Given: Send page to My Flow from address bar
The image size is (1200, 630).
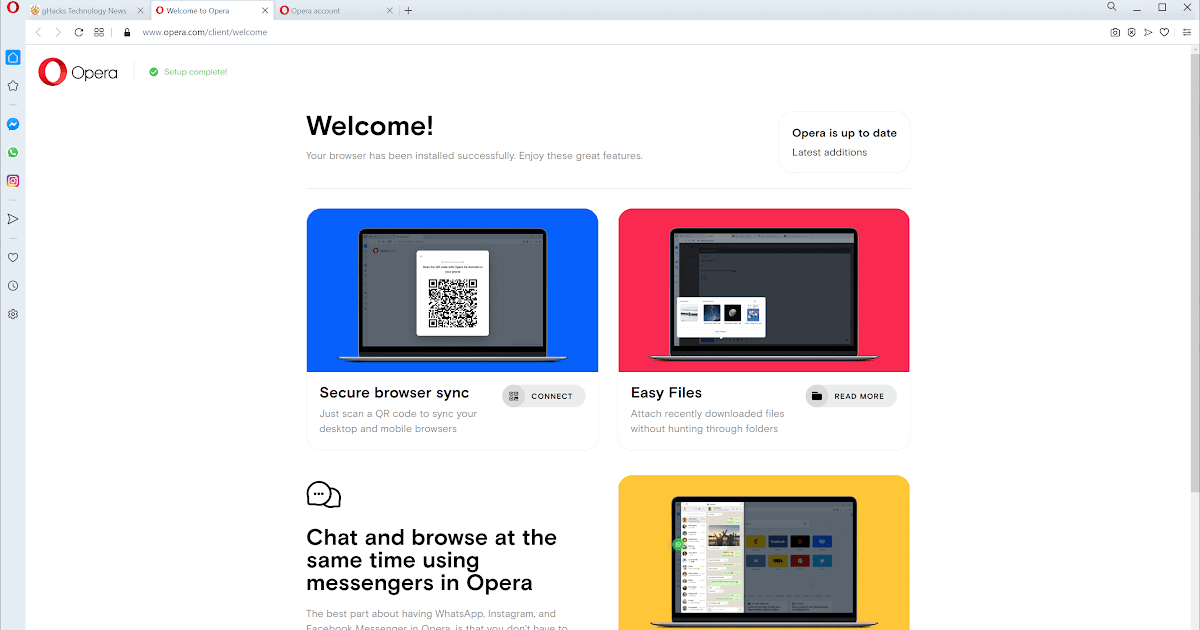Looking at the screenshot, I should pyautogui.click(x=1148, y=32).
